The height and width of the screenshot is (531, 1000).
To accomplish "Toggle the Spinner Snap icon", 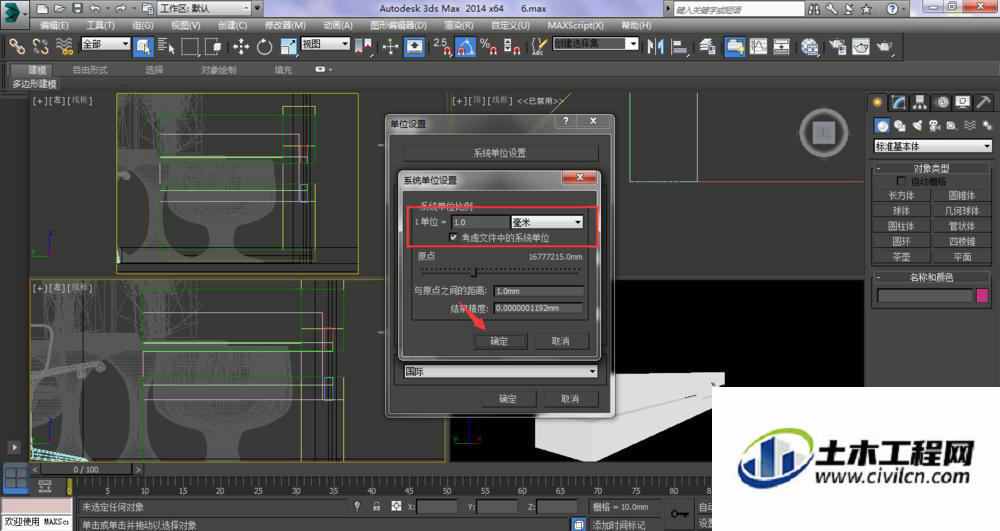I will tap(512, 47).
